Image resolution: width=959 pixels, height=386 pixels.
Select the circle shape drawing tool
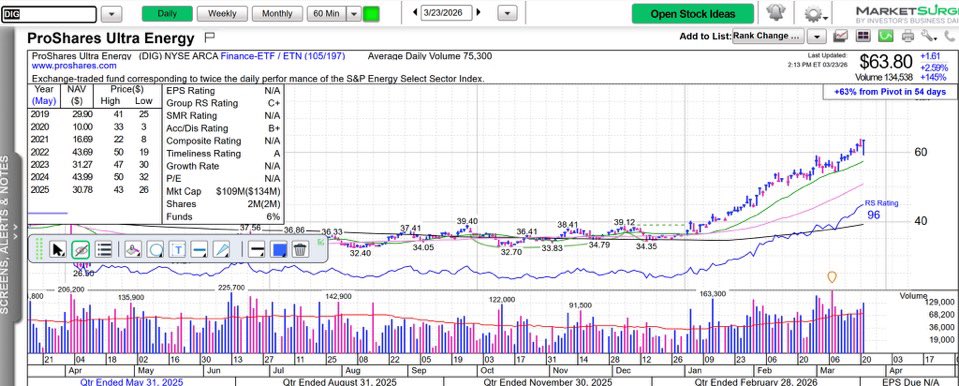[155, 250]
